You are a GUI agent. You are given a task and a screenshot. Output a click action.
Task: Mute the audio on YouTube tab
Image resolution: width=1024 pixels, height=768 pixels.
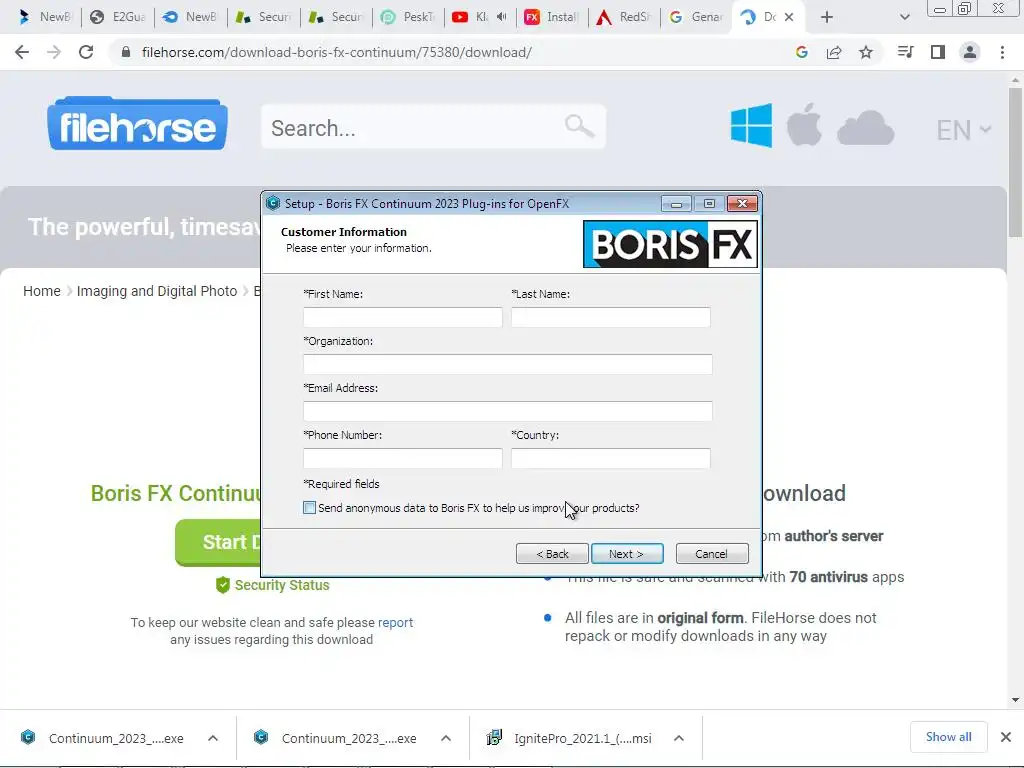coord(502,17)
